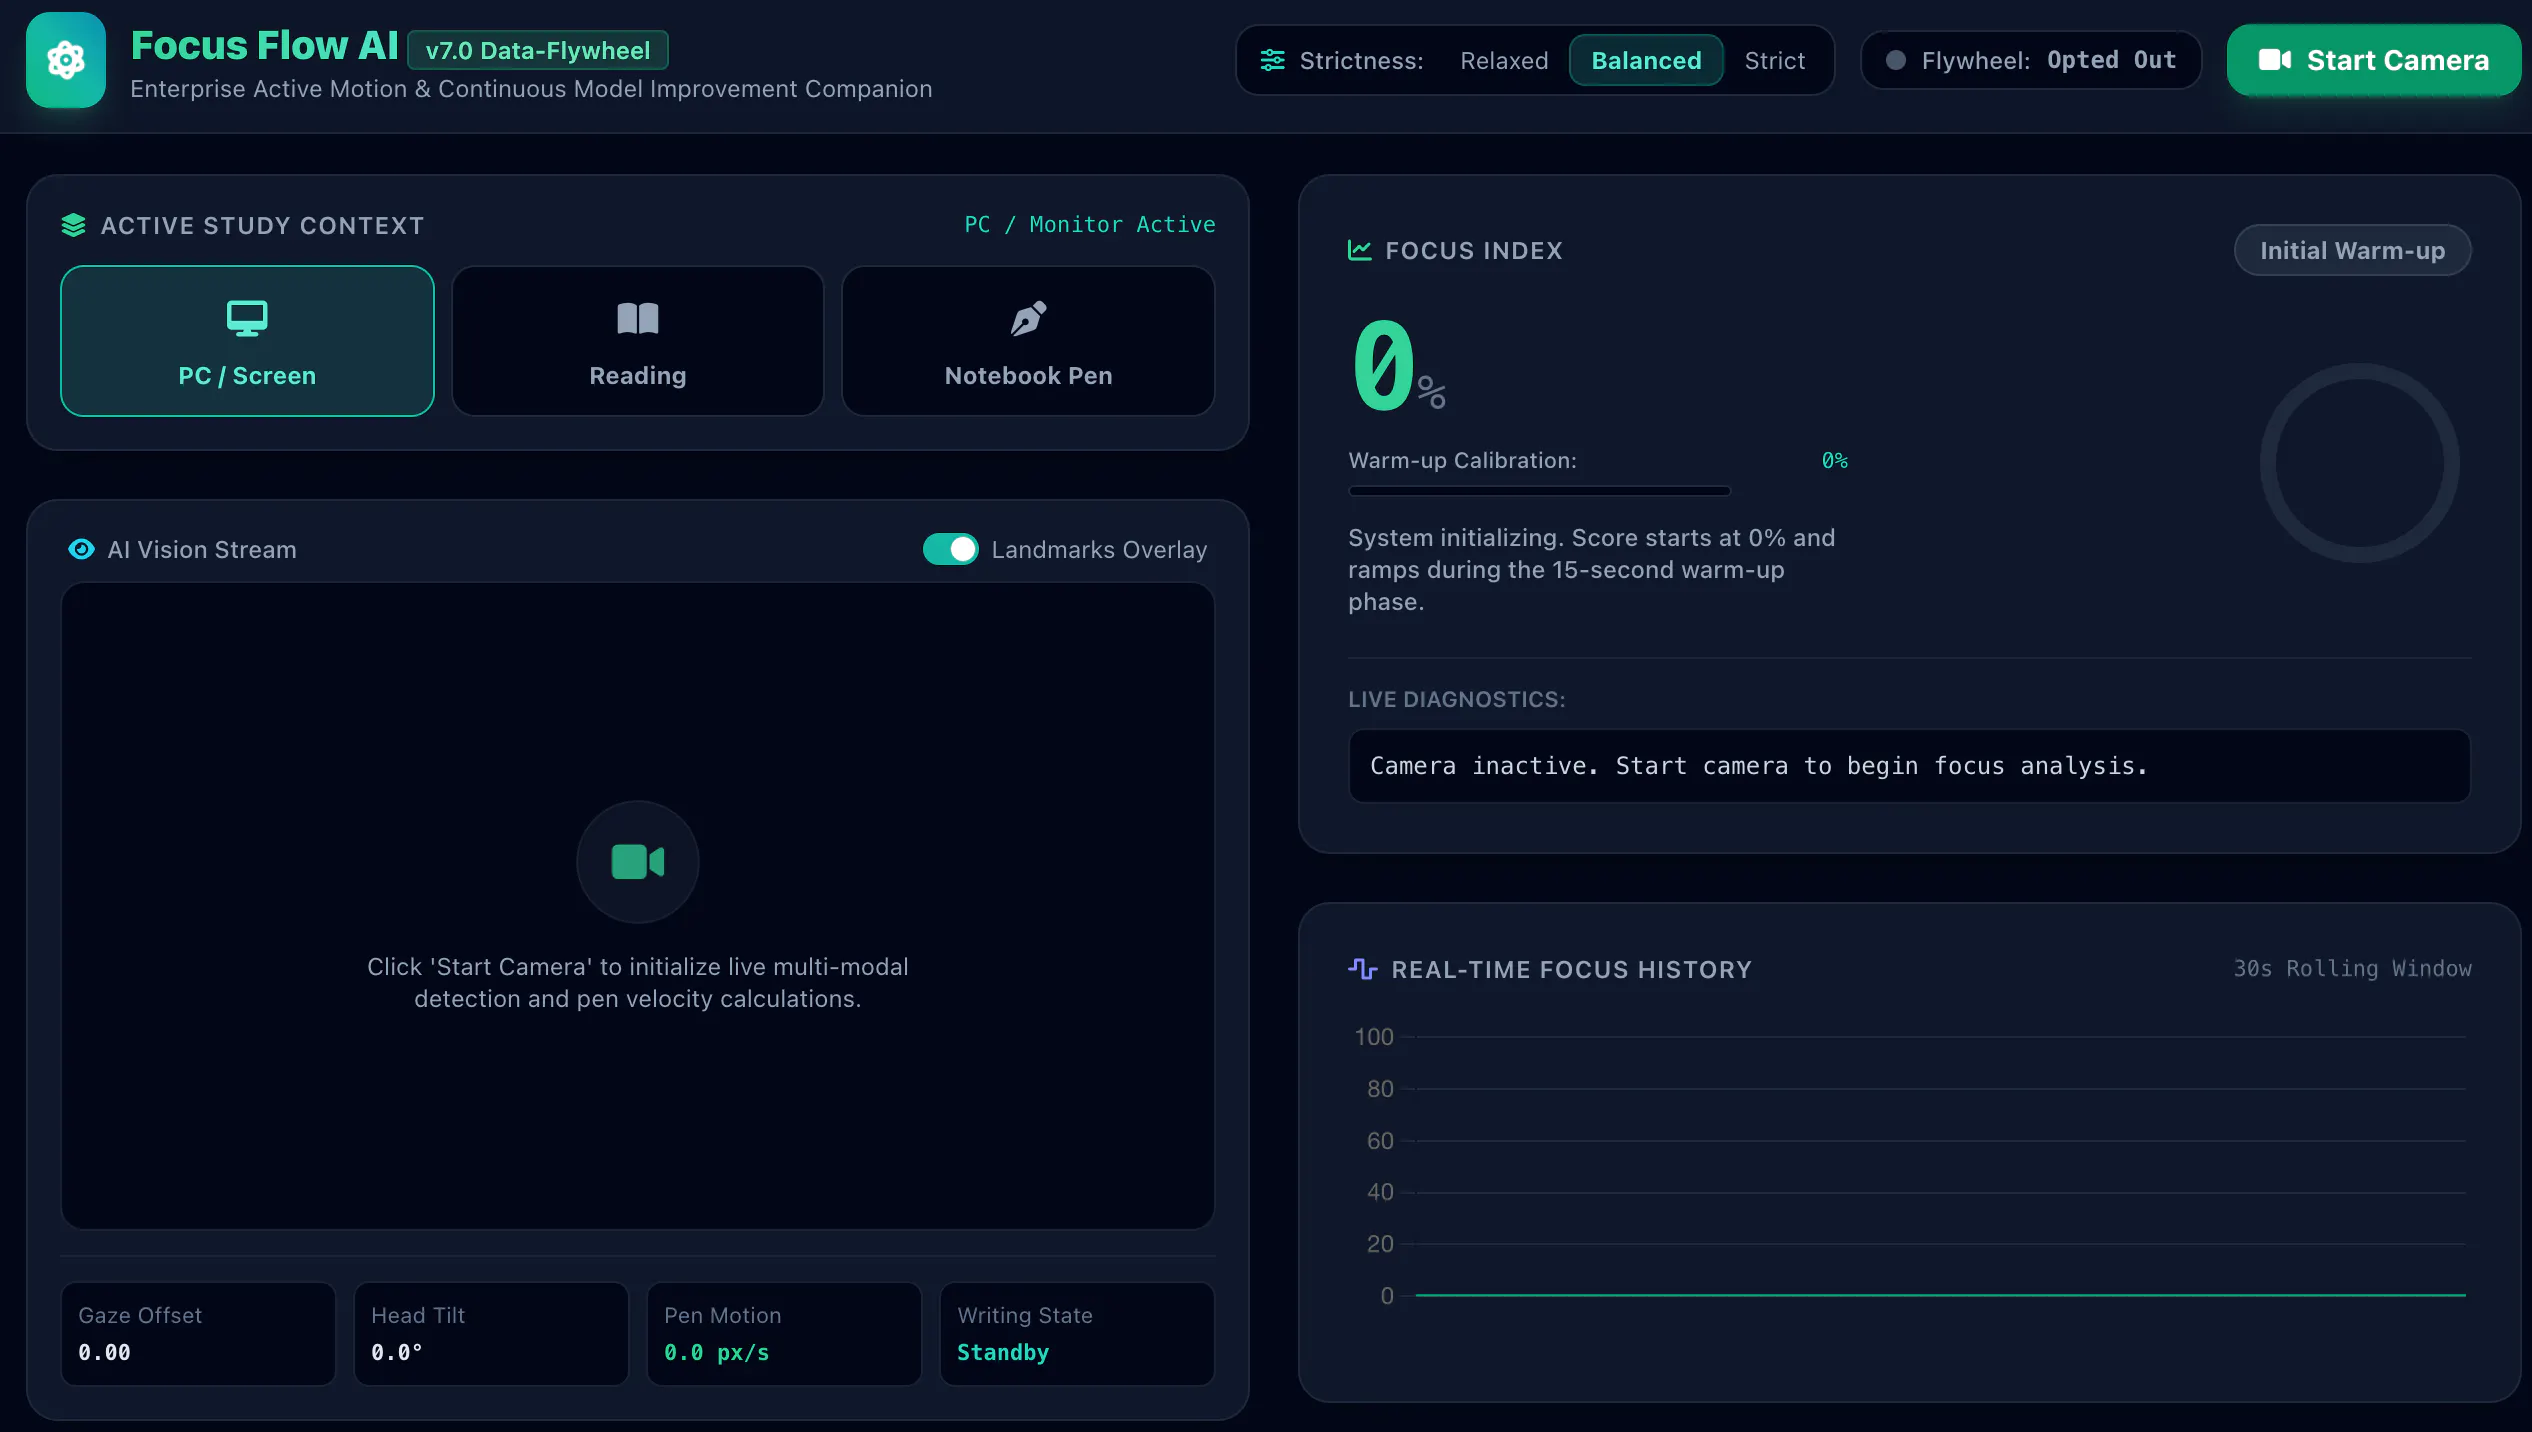Select the Notebook Pen study context
This screenshot has height=1432, width=2532.
pos(1028,341)
